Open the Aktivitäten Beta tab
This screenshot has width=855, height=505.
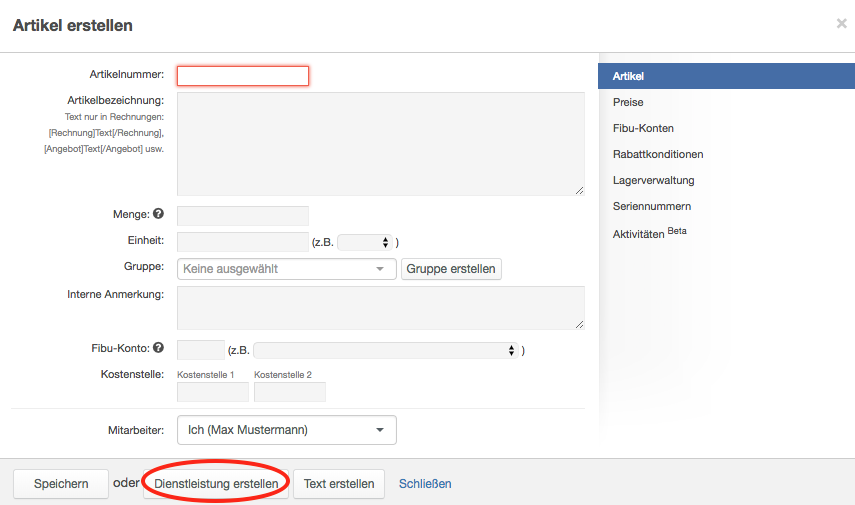point(649,233)
